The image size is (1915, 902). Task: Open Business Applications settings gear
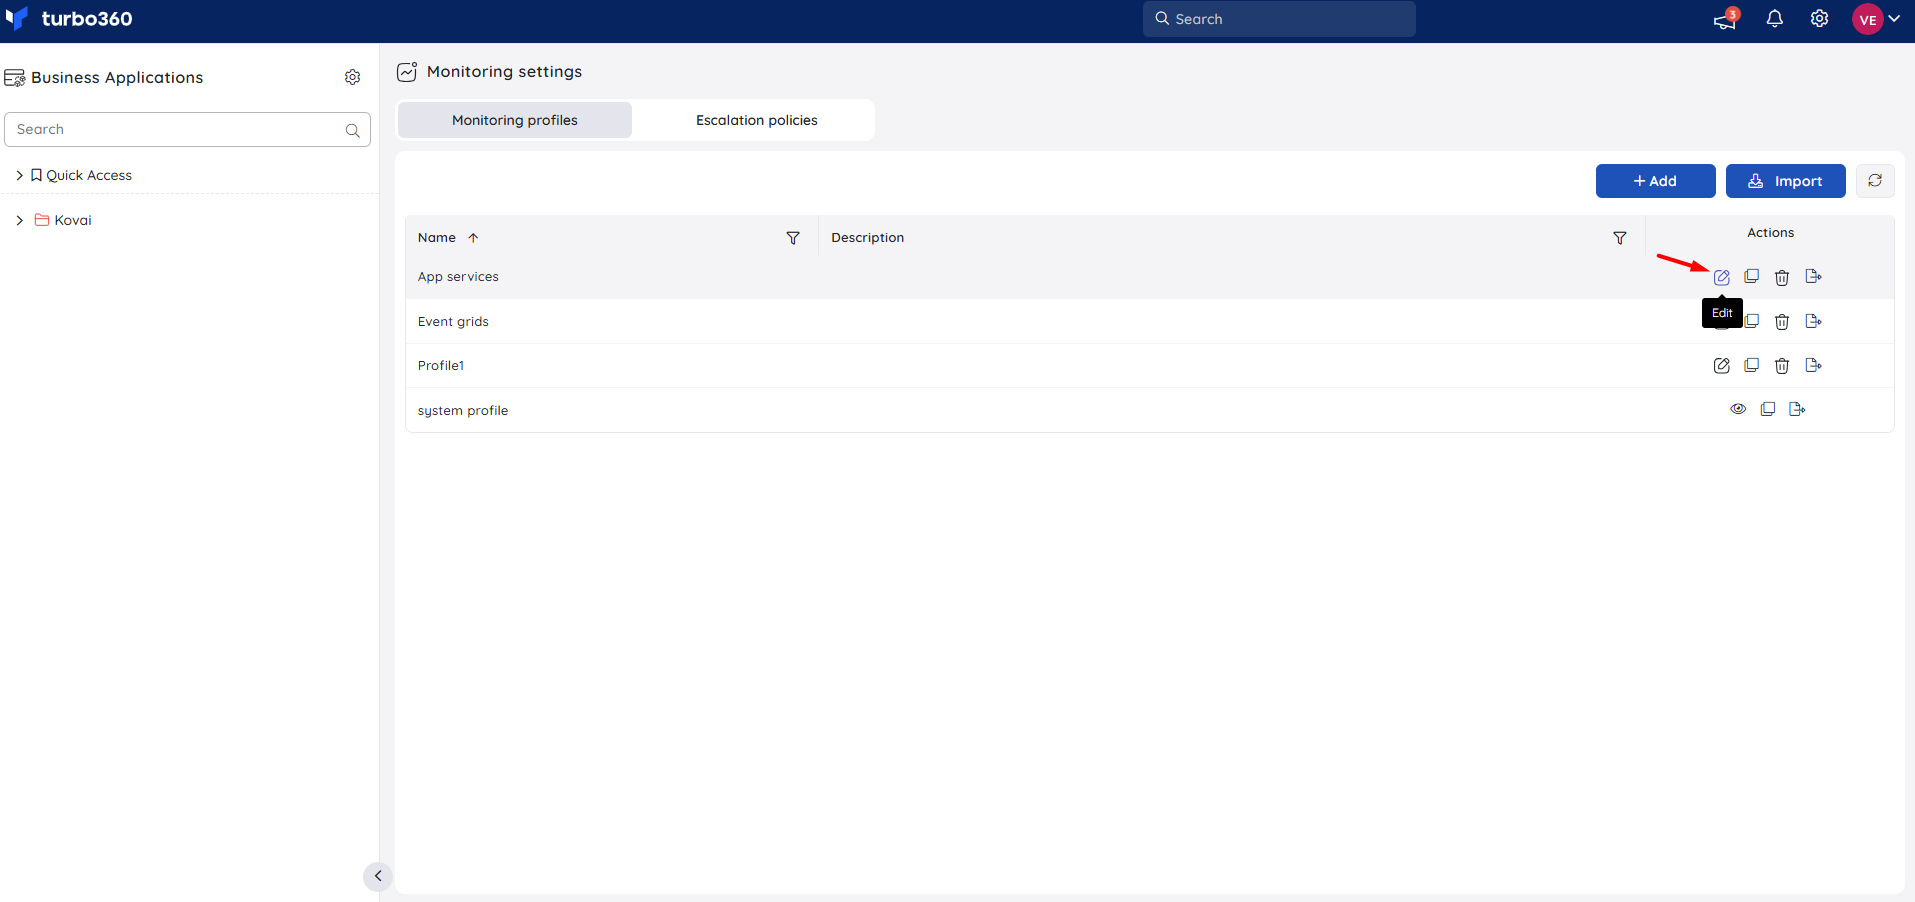(352, 77)
